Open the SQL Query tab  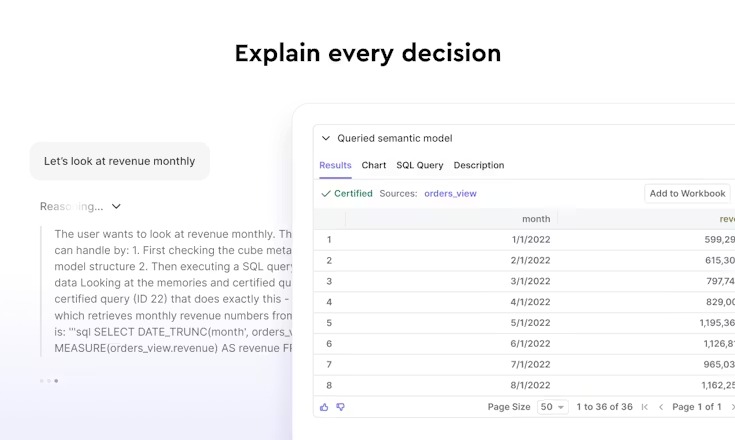coord(420,165)
